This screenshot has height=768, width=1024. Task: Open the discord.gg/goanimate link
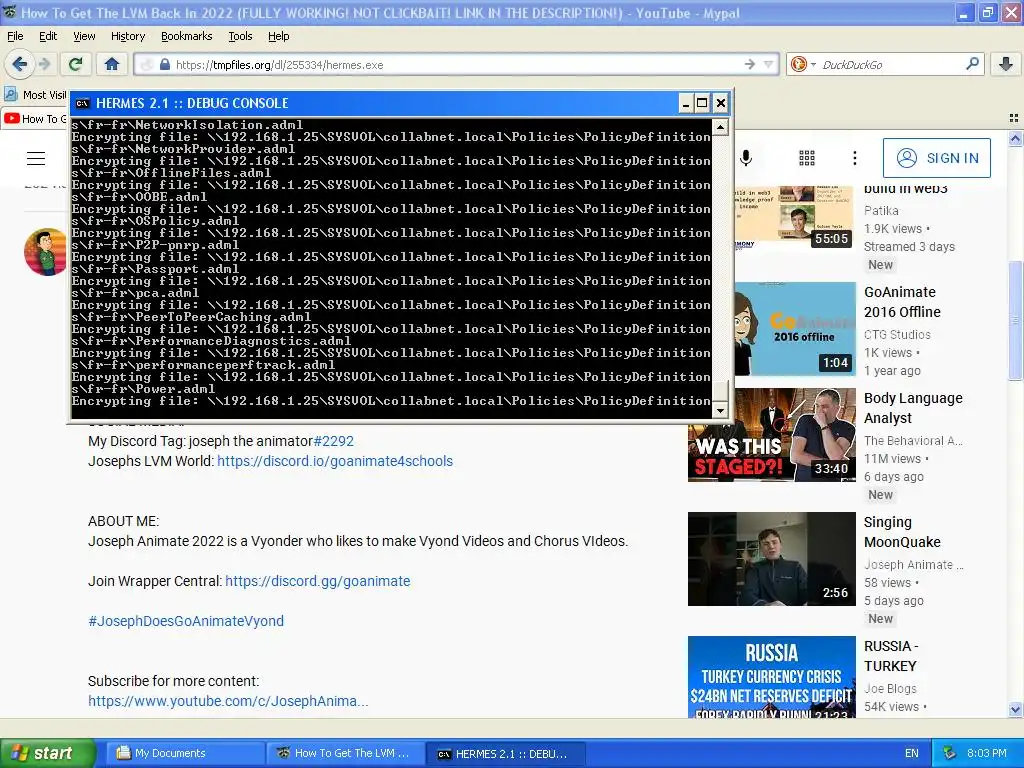click(317, 581)
